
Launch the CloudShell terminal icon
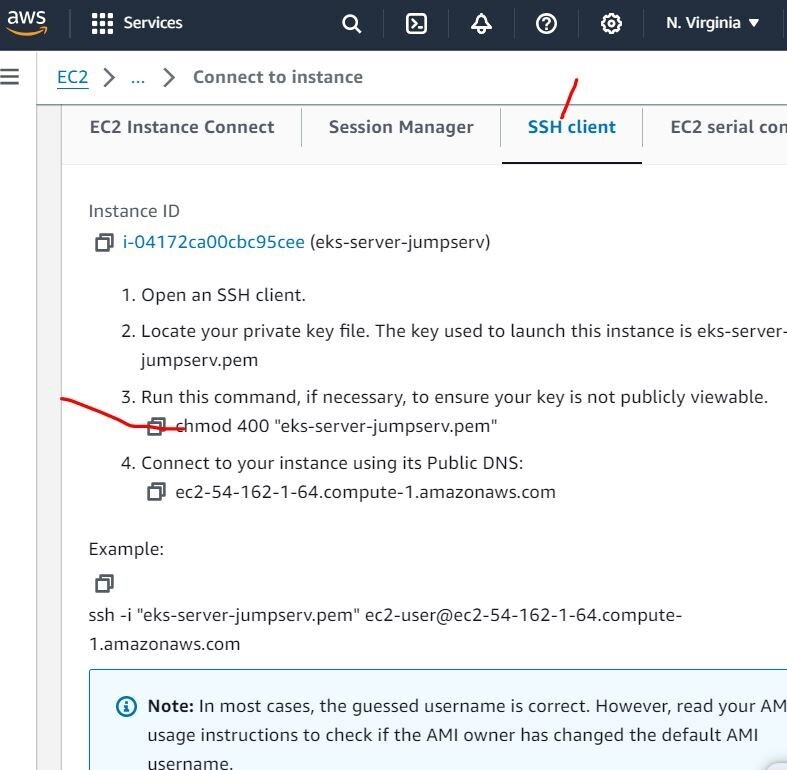pyautogui.click(x=416, y=23)
